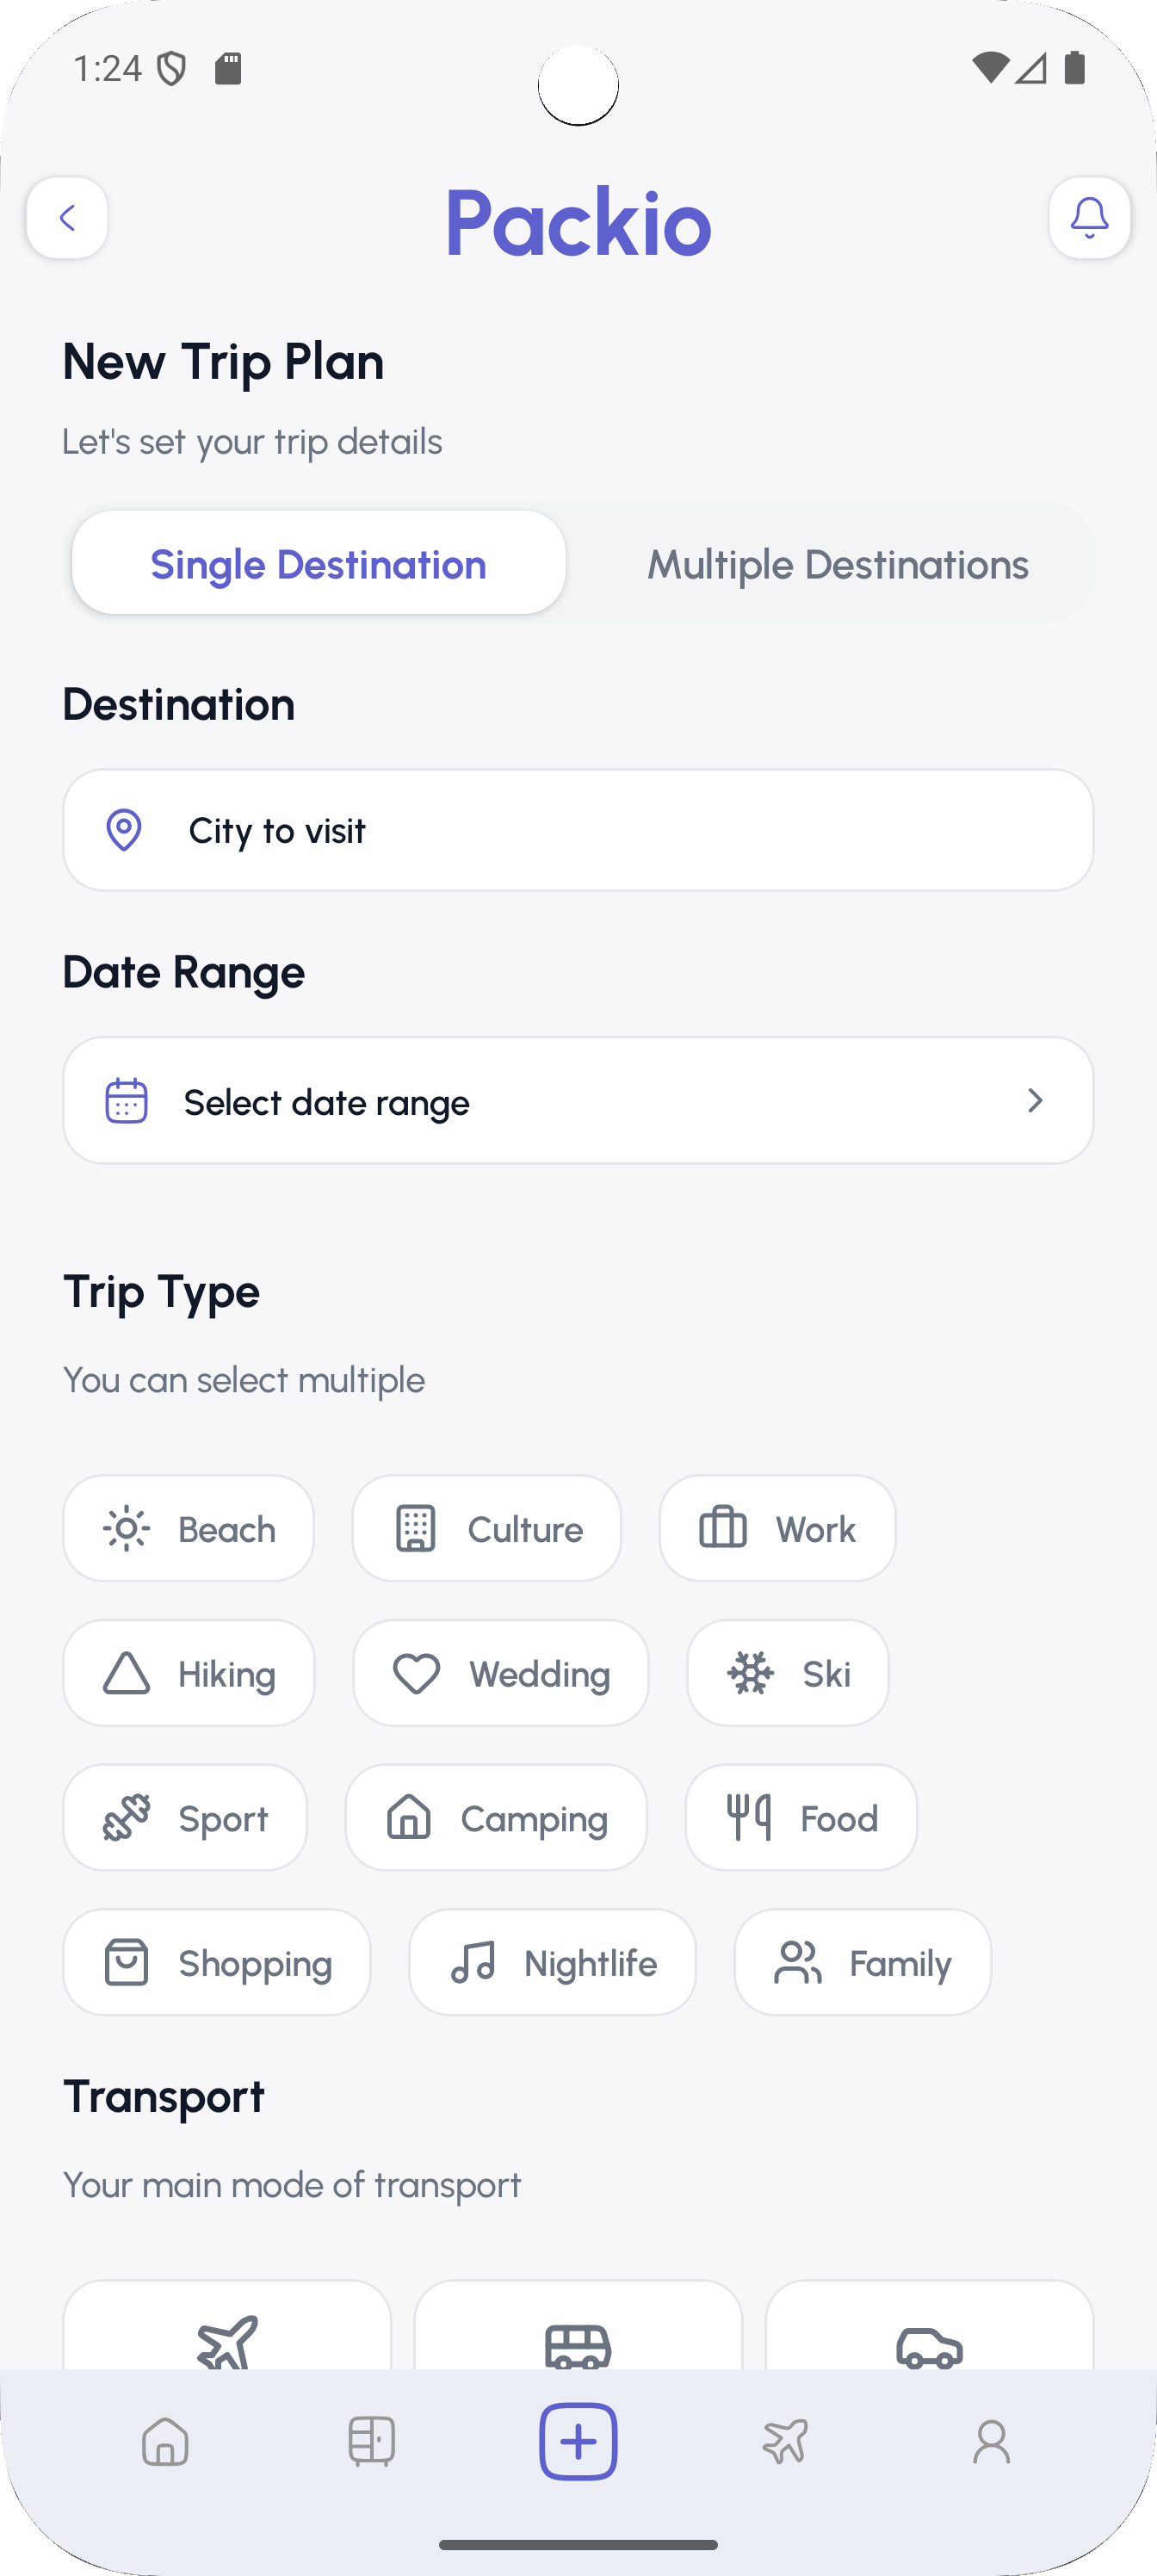Click the City to visit input field
1157x2576 pixels.
578,830
